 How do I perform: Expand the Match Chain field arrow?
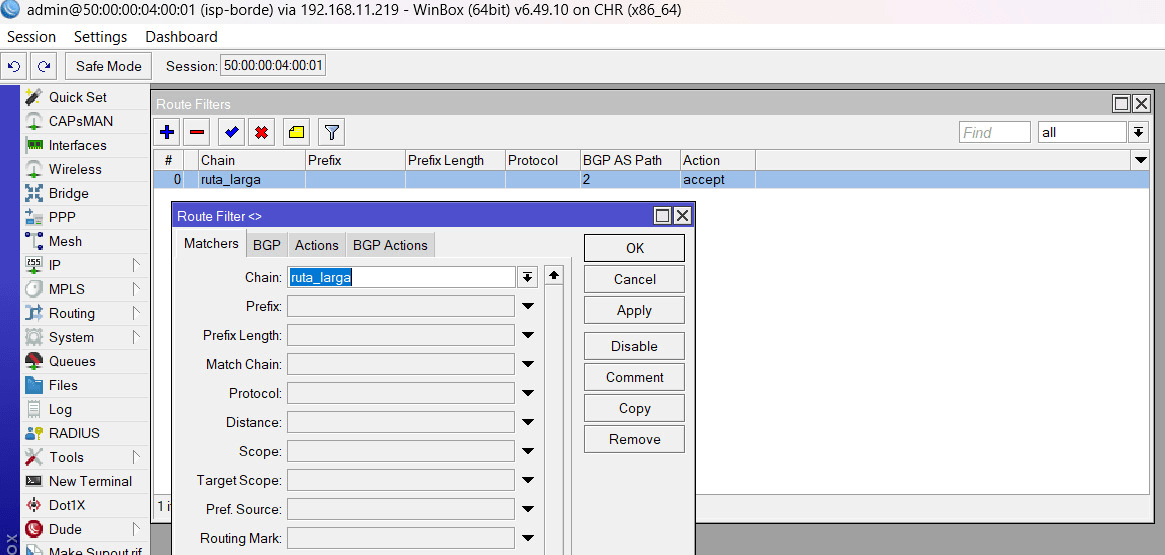(x=528, y=364)
